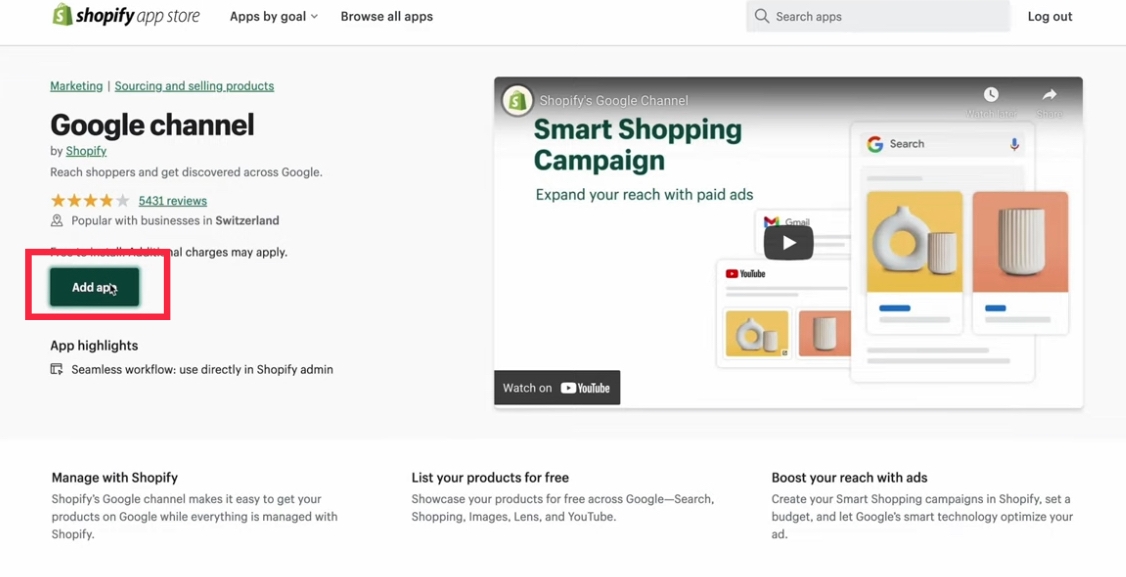Open the 5431 reviews link
The height and width of the screenshot is (577, 1126).
[x=172, y=200]
